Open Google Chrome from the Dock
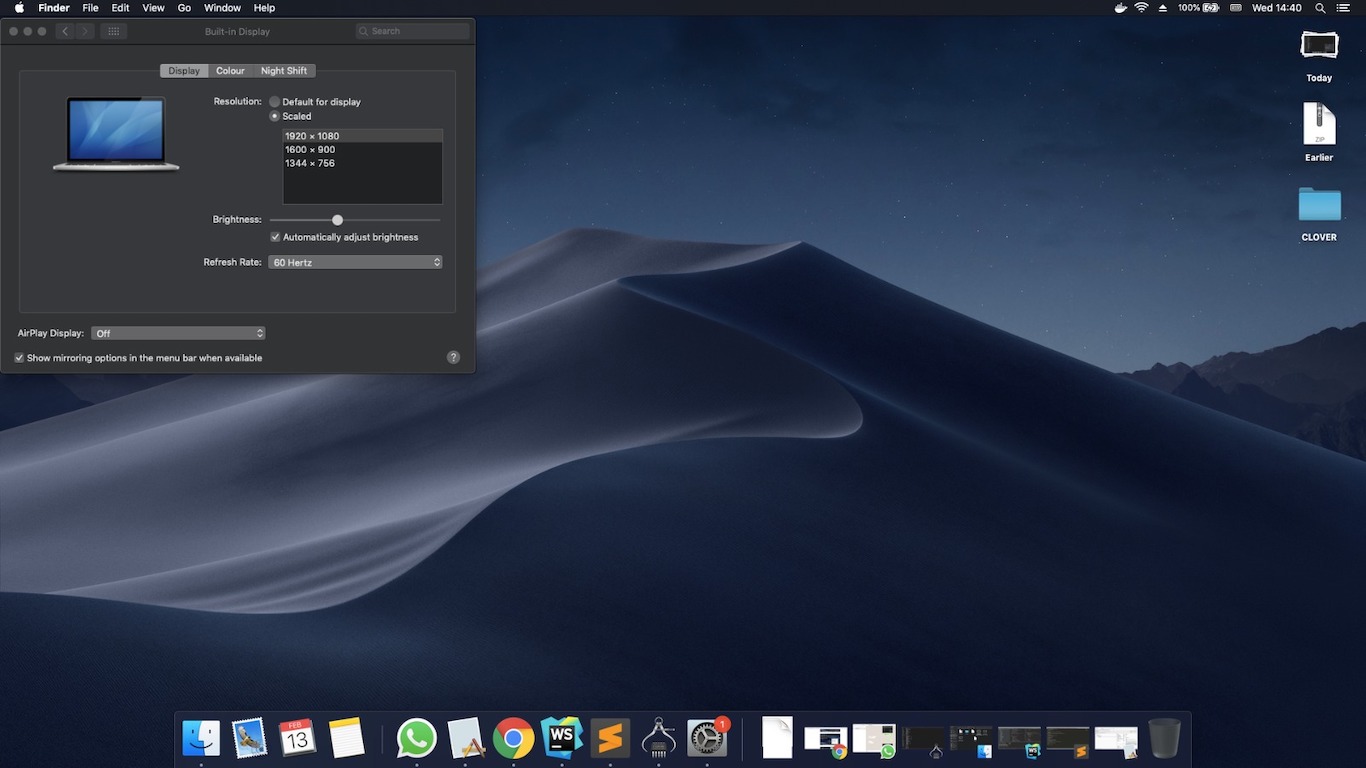This screenshot has width=1366, height=768. [x=513, y=739]
